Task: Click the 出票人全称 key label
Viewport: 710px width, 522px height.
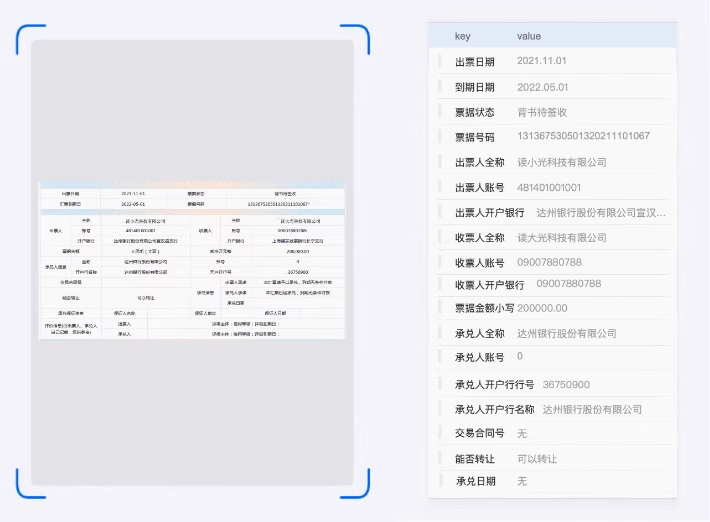Action: [x=480, y=162]
